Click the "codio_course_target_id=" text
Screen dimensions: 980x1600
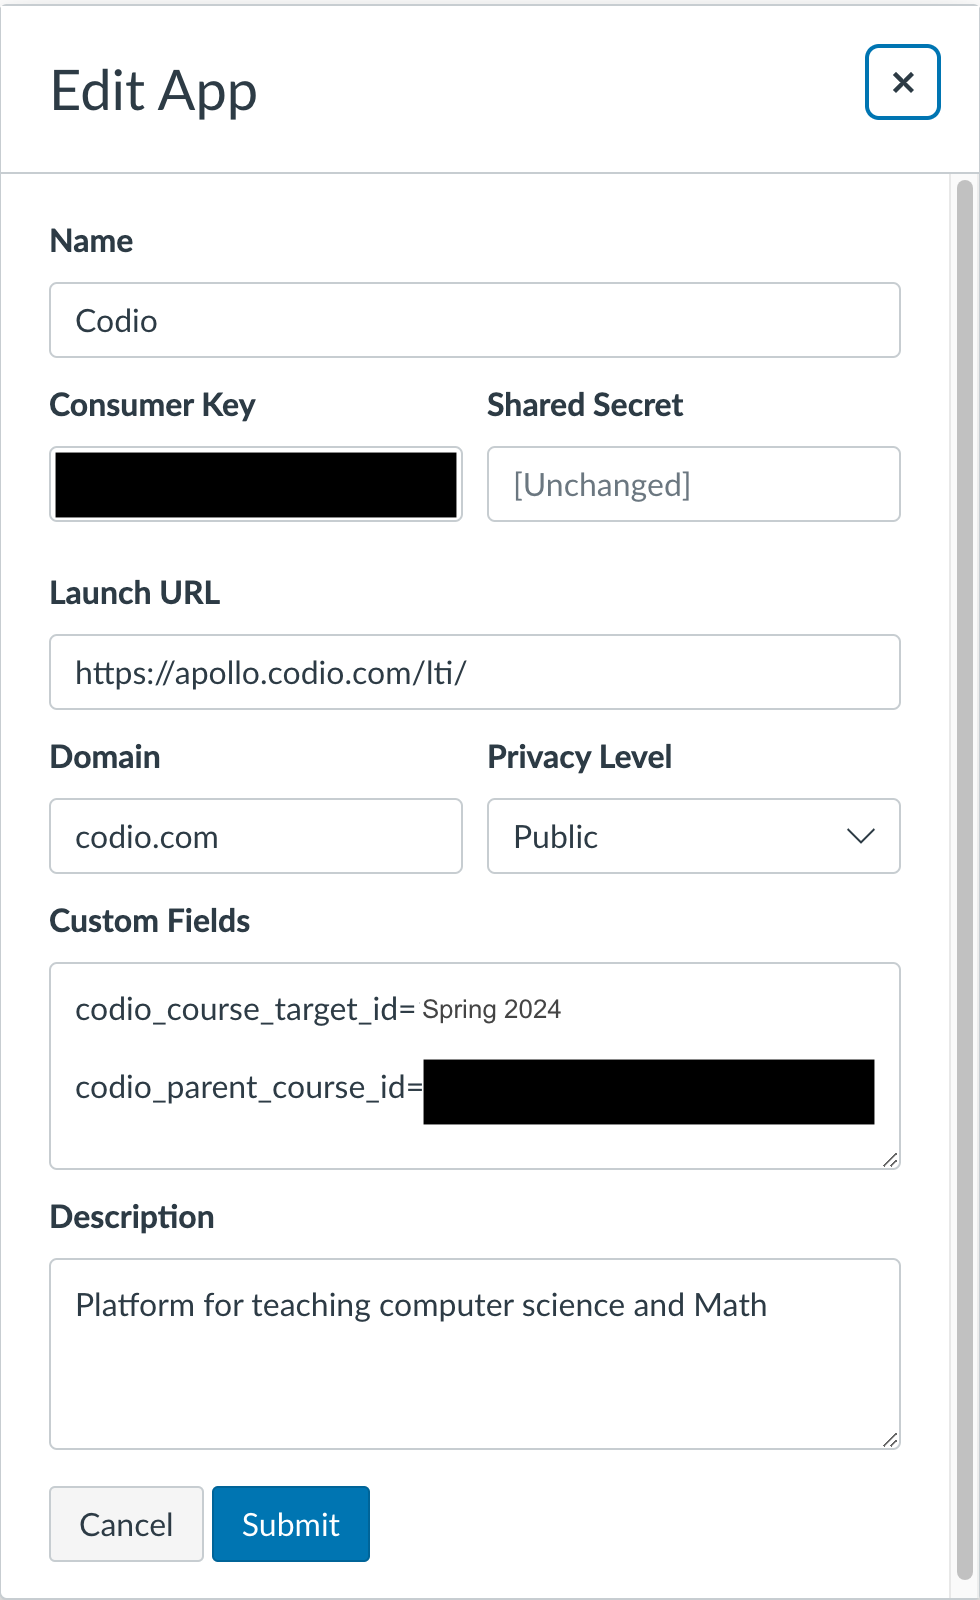click(x=245, y=1010)
